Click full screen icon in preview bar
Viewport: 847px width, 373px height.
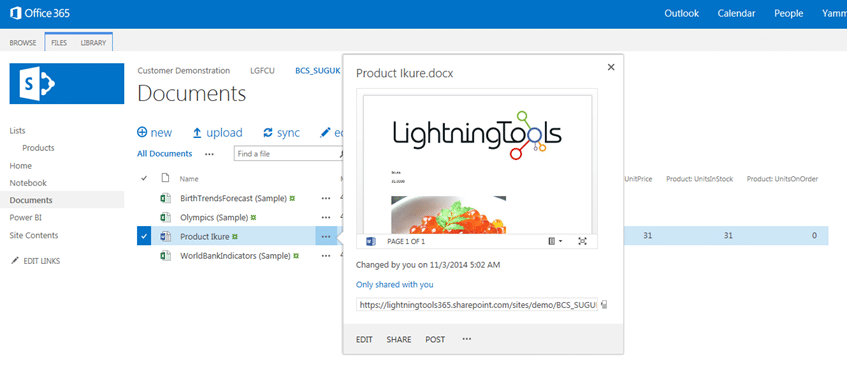(582, 241)
